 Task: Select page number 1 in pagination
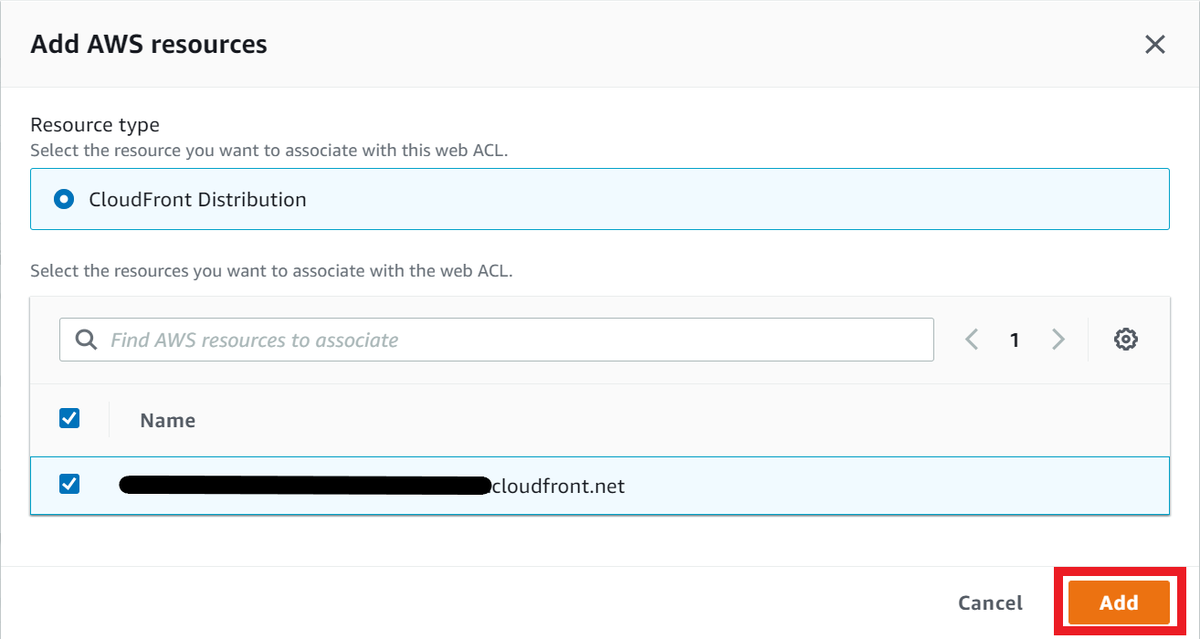(x=1015, y=340)
